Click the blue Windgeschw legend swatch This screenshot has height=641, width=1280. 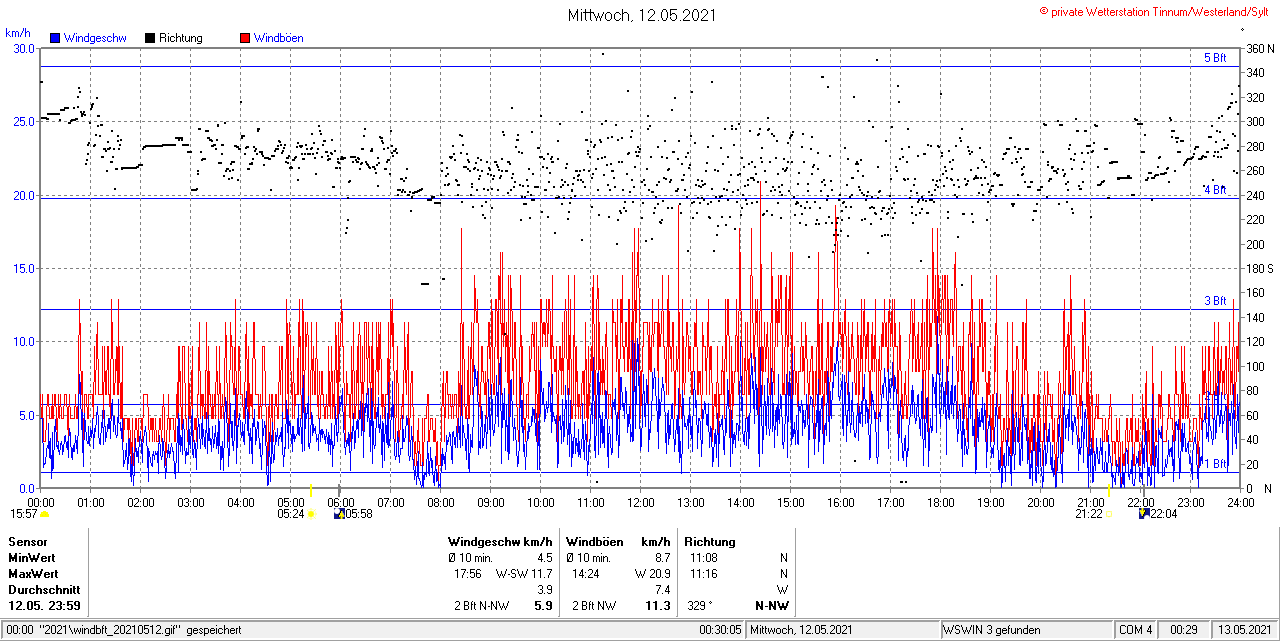[x=56, y=38]
